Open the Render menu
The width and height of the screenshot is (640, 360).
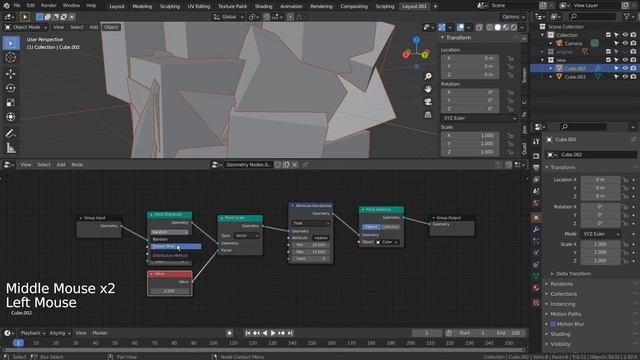tap(49, 5)
